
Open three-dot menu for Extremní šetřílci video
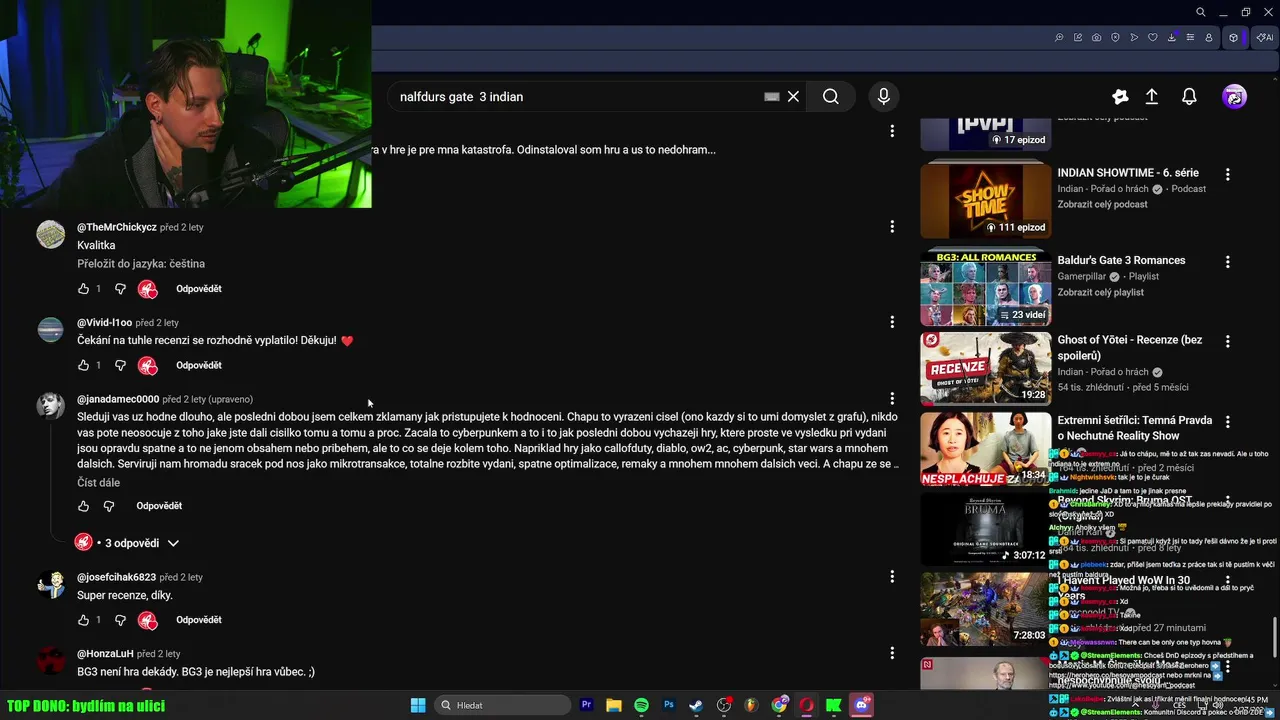(1228, 422)
